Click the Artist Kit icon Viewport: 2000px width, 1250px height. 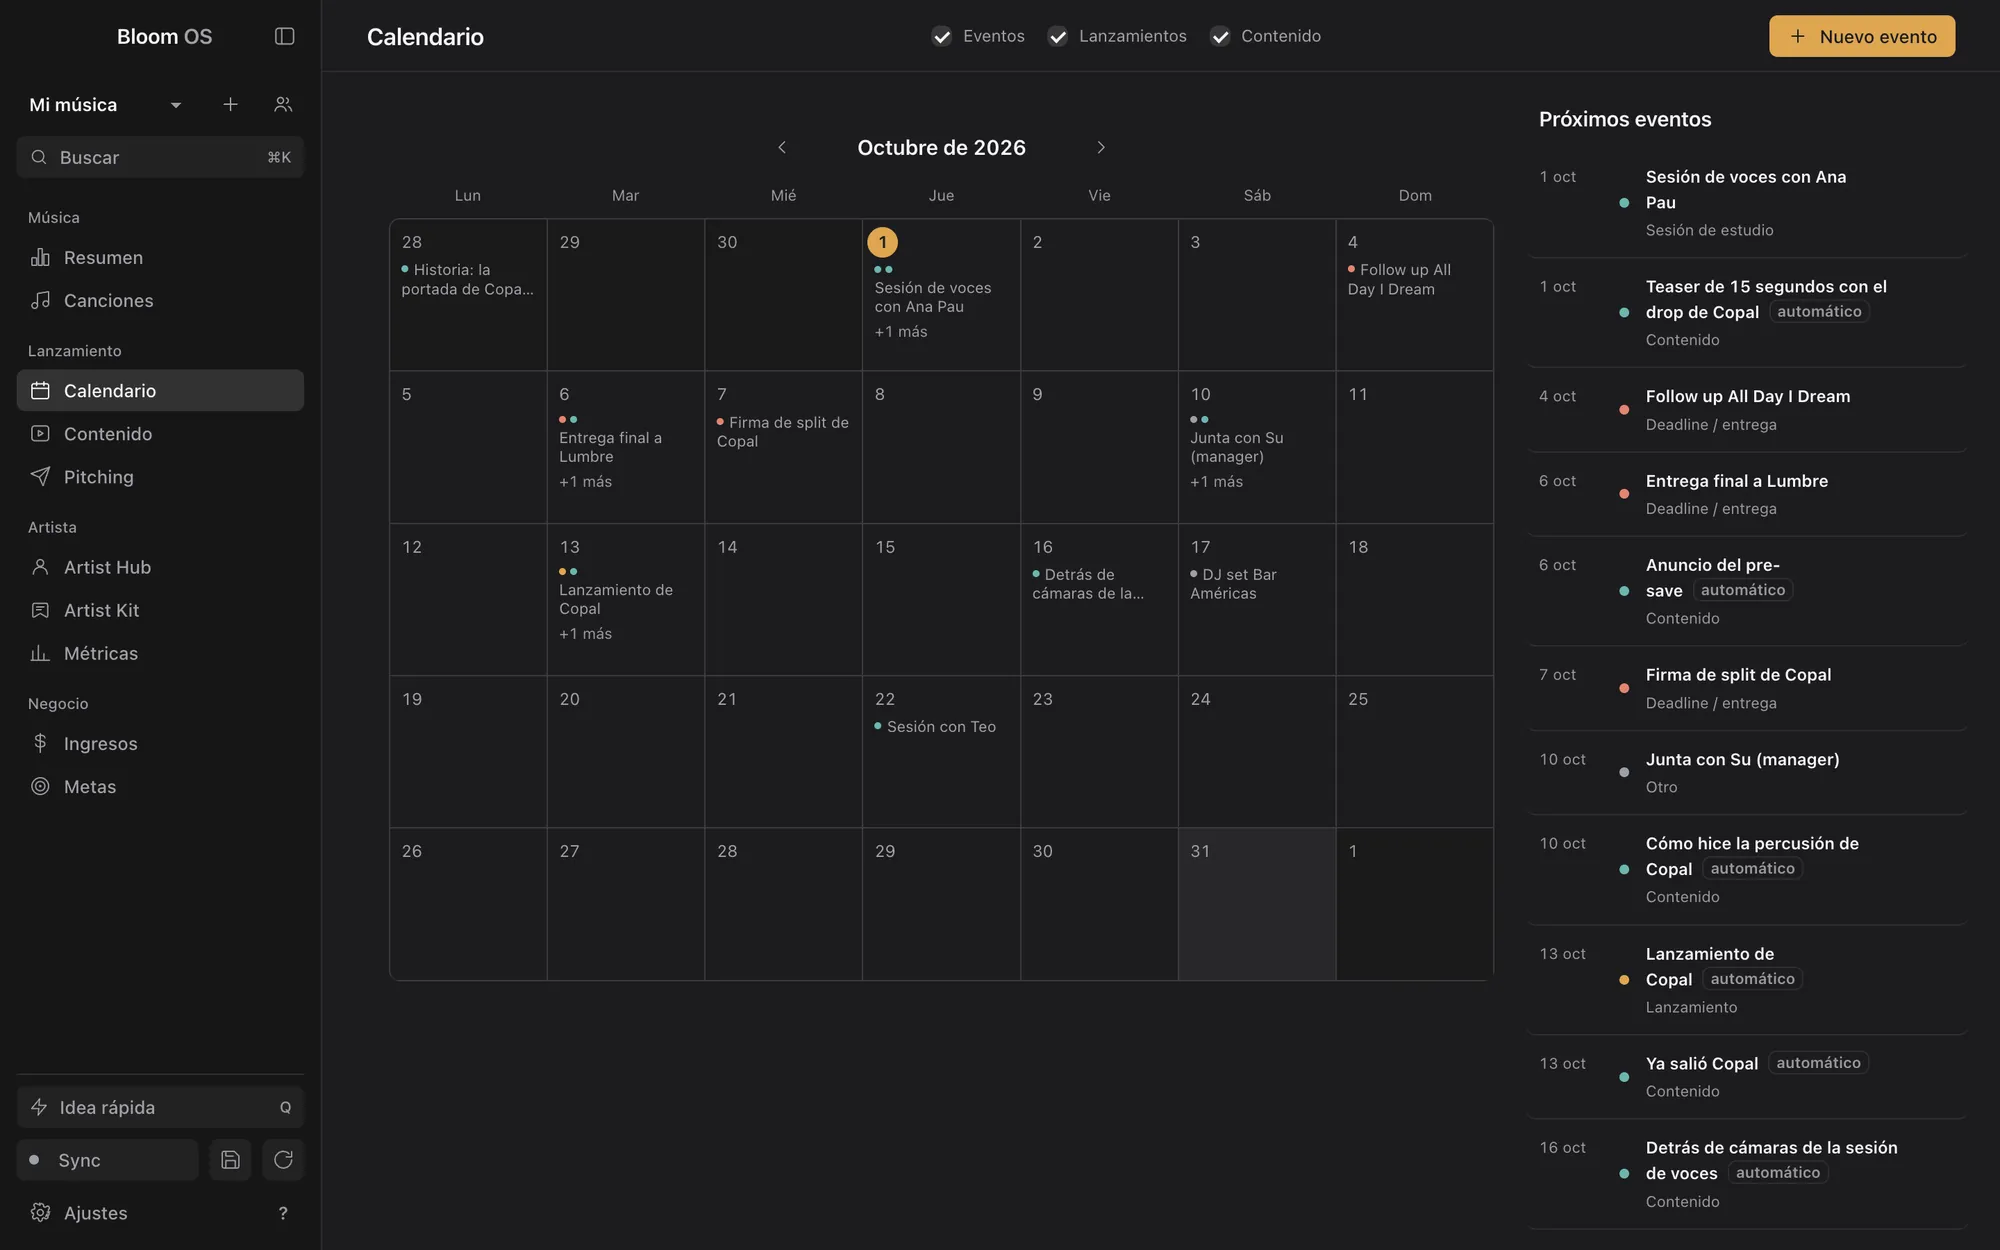[x=40, y=610]
